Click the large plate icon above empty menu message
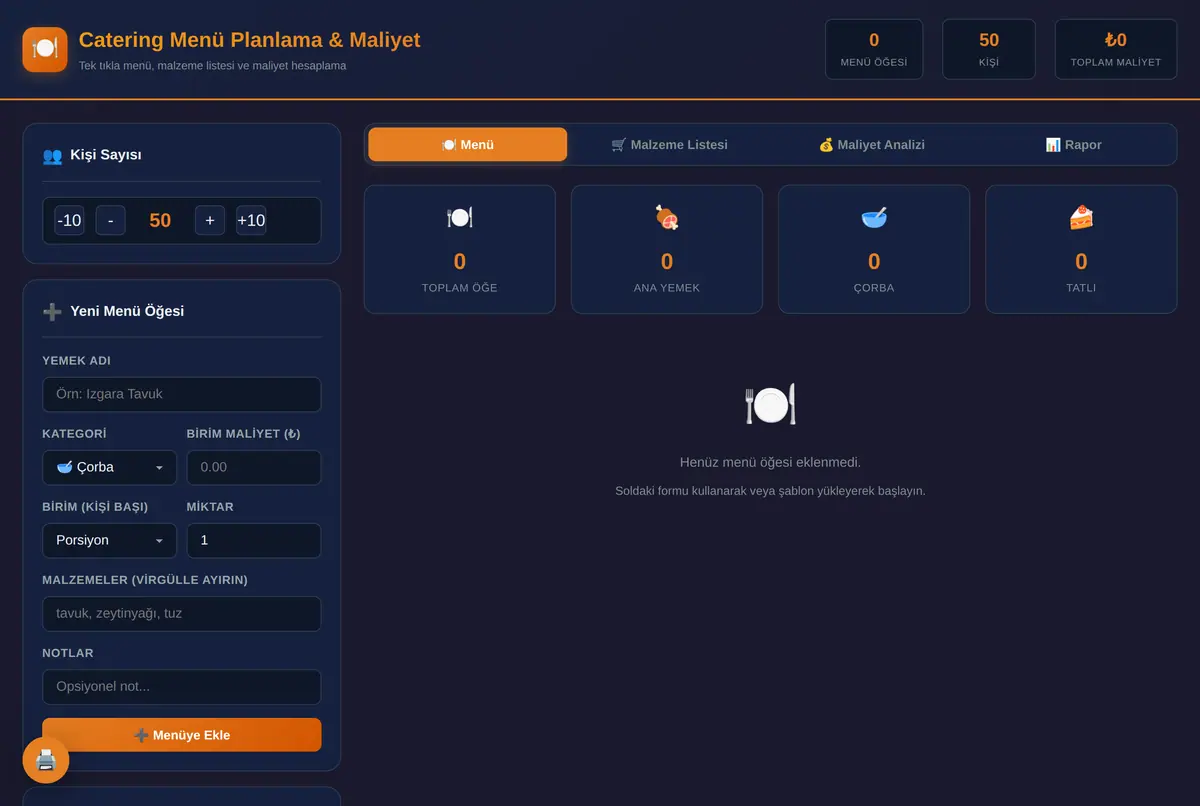 tap(770, 404)
